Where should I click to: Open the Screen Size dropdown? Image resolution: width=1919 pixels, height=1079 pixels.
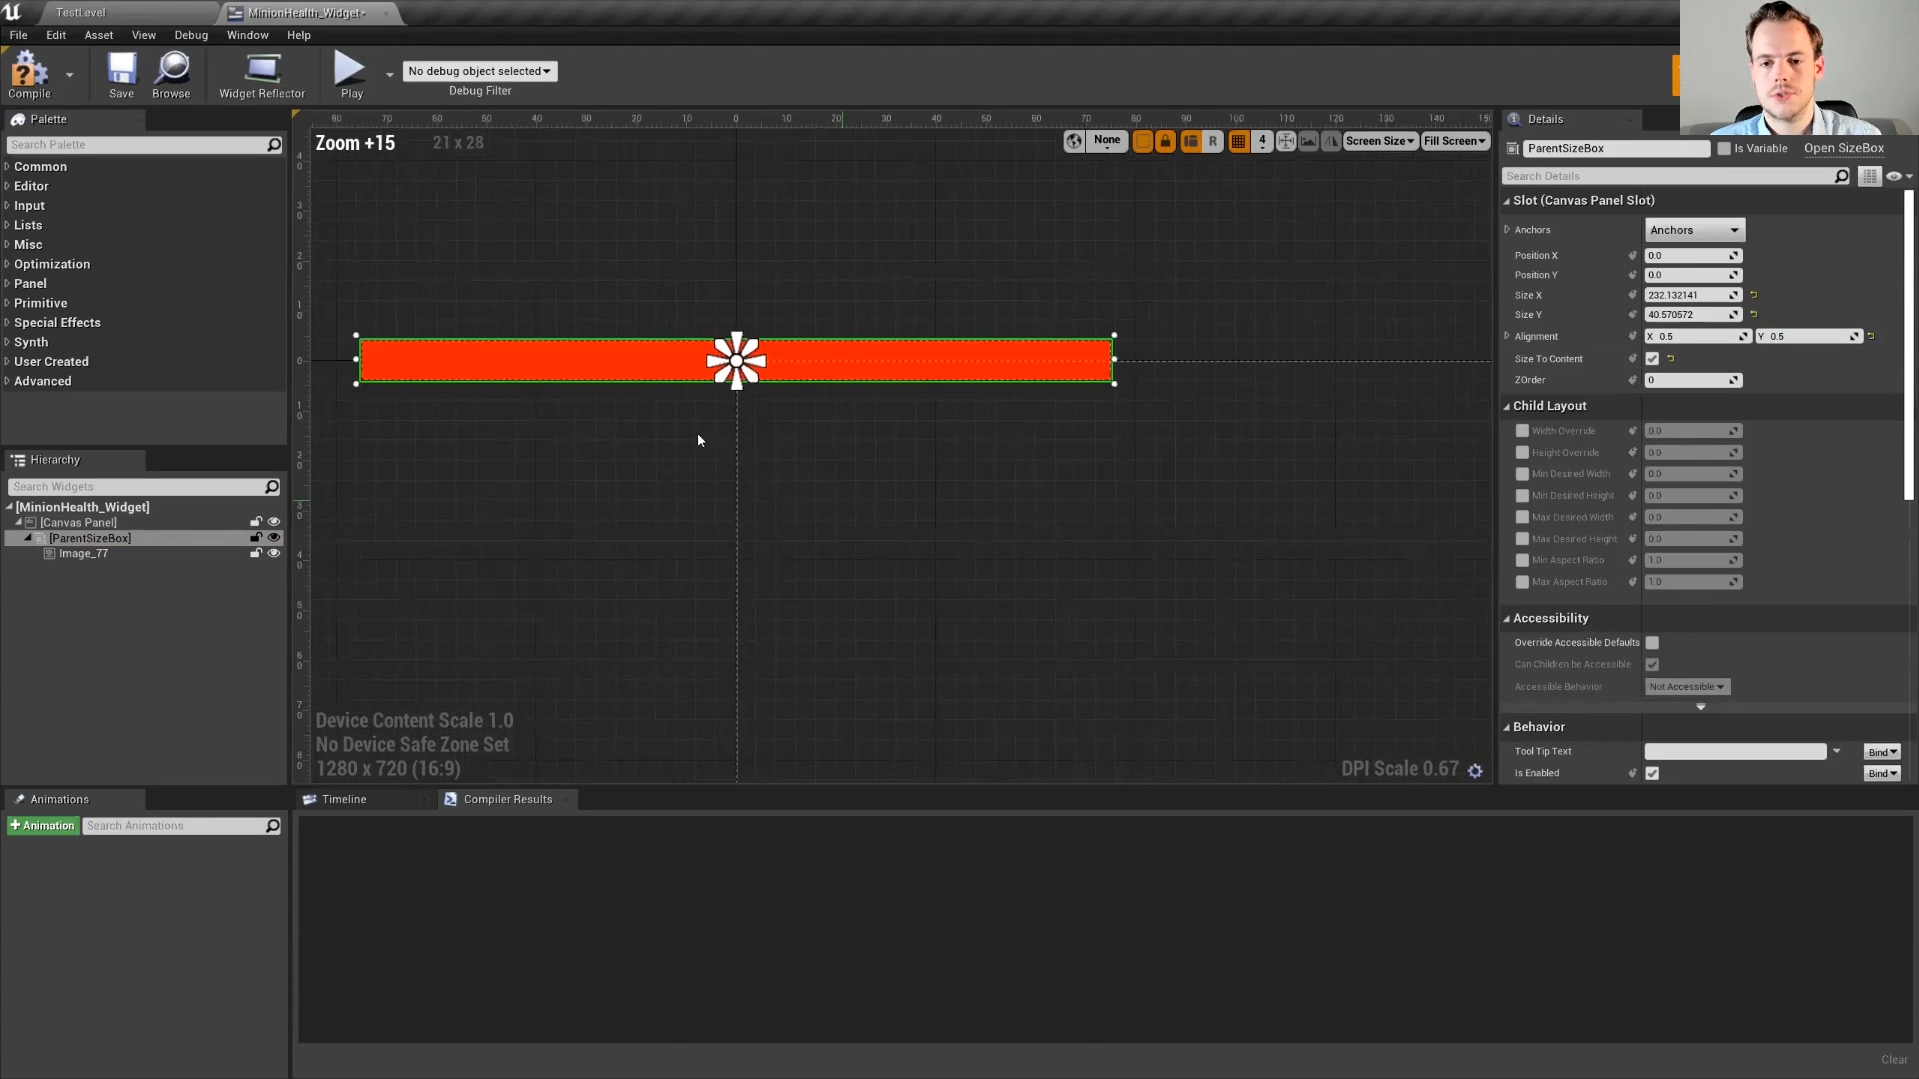(1379, 142)
